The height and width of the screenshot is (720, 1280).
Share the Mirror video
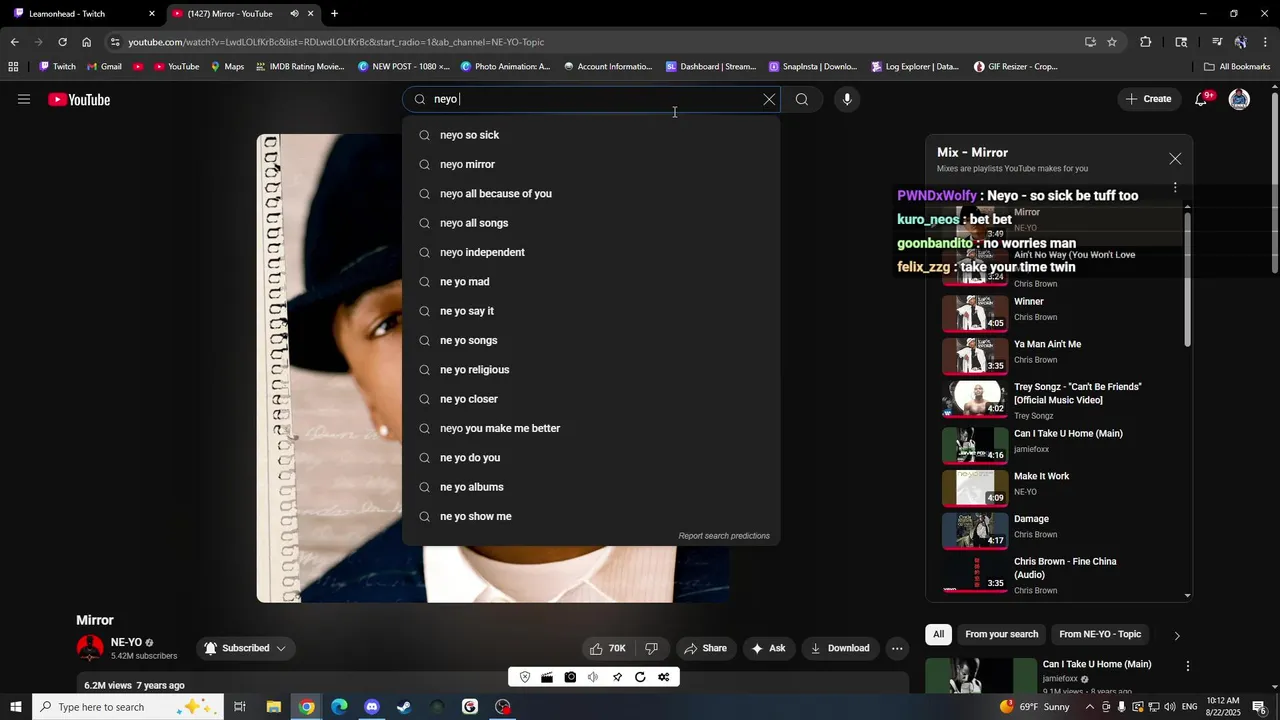tap(706, 648)
